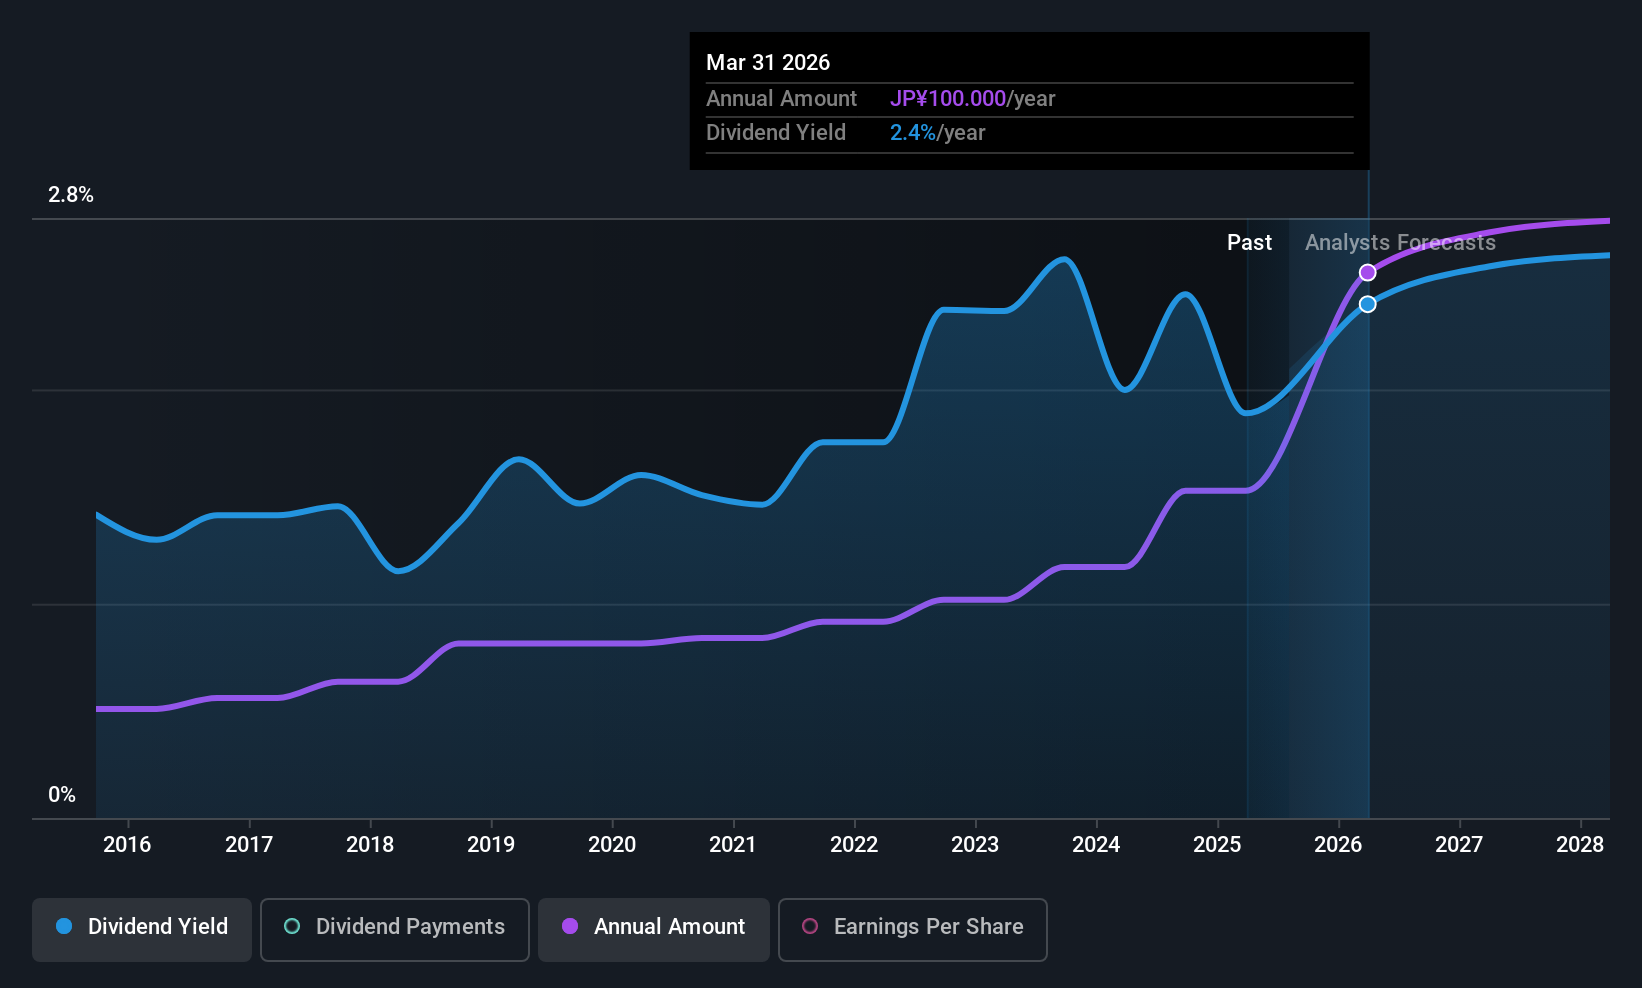Image resolution: width=1642 pixels, height=988 pixels.
Task: Click the 2.4%/year dividend yield value
Action: point(938,132)
